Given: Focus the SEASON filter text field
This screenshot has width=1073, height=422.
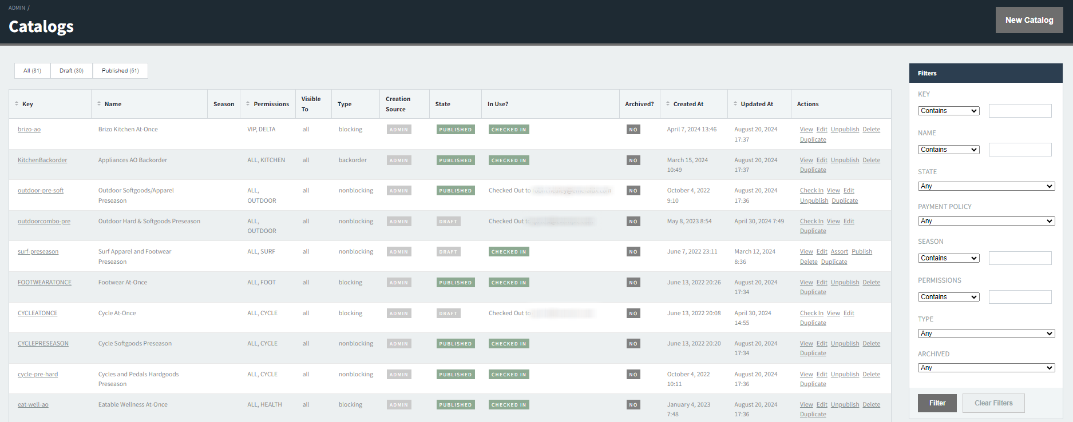Looking at the screenshot, I should 1020,258.
